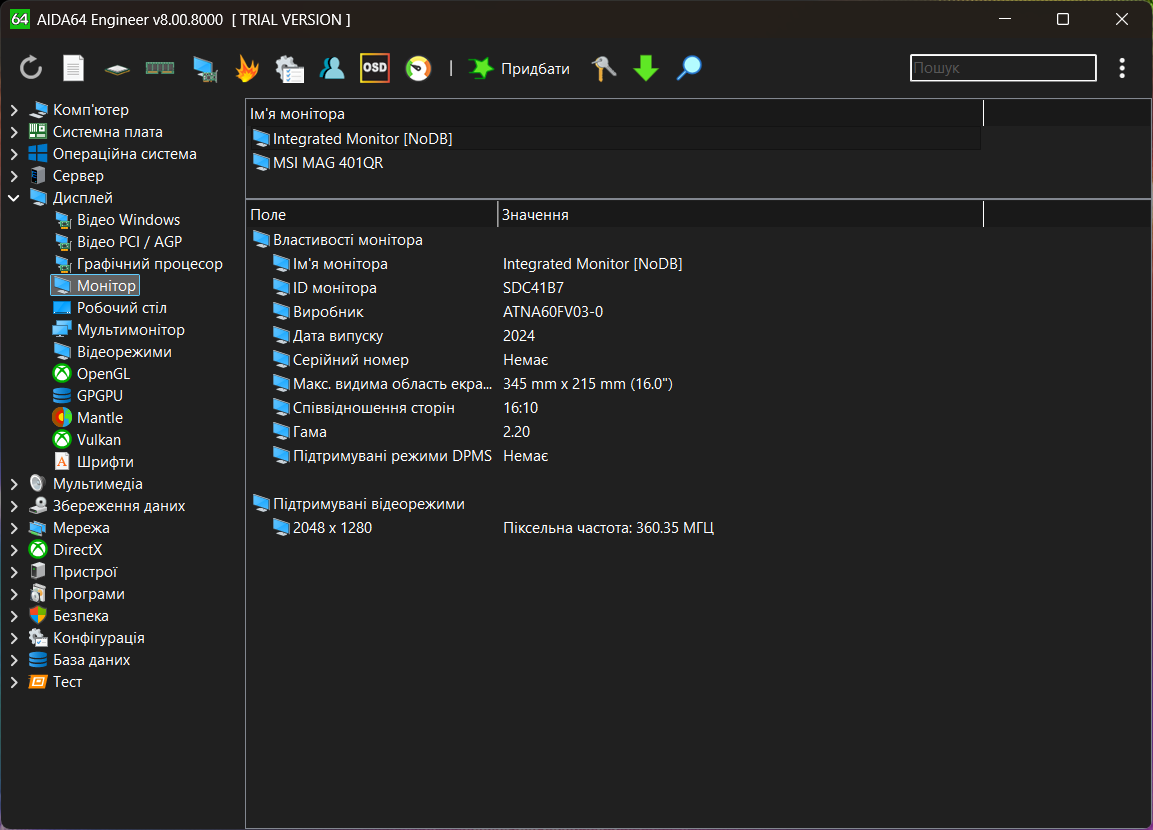
Task: Open the preferences wrench icon
Action: click(604, 68)
